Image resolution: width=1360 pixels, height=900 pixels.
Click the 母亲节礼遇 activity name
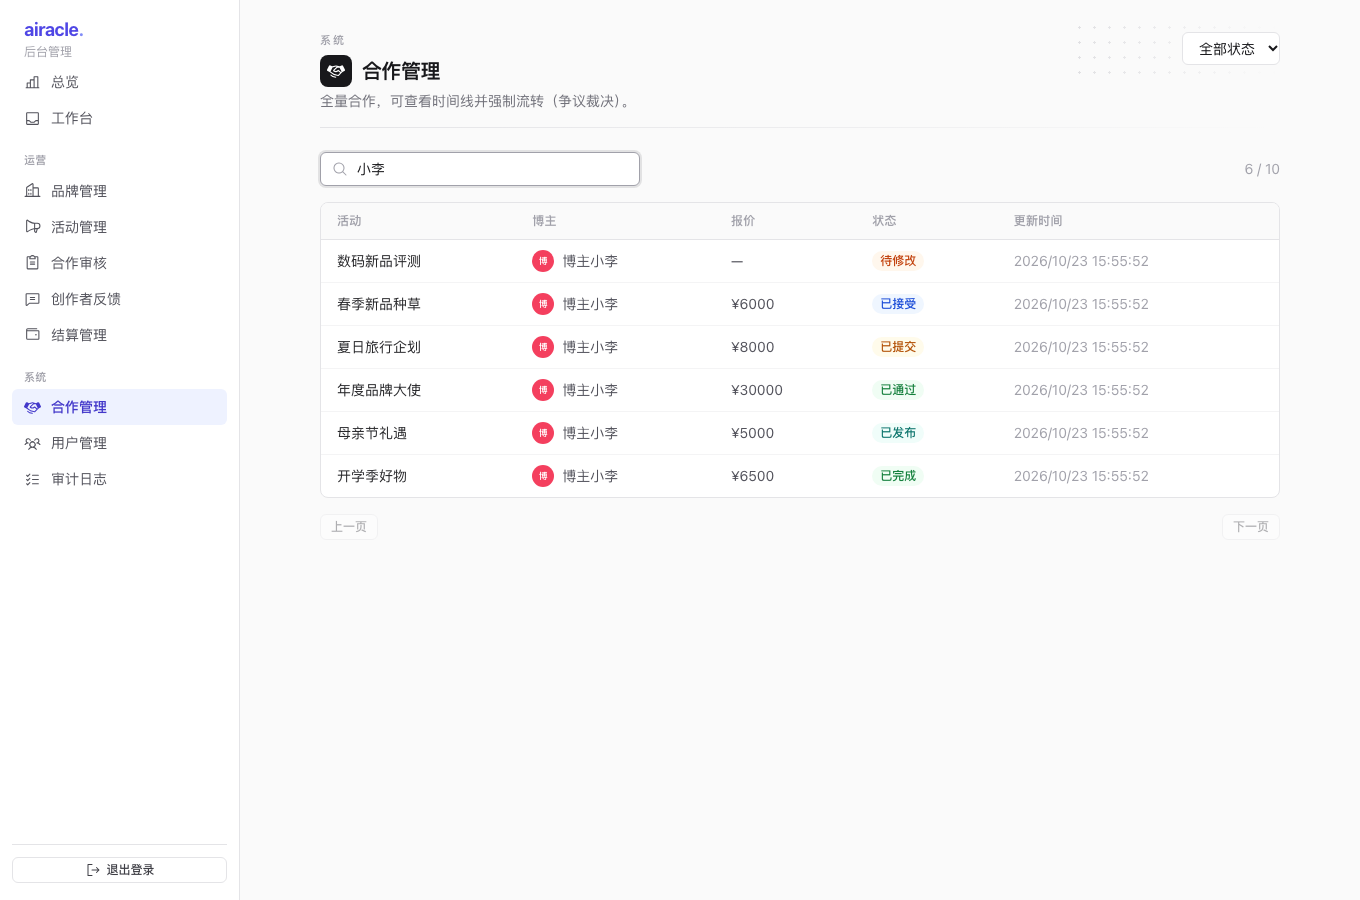click(372, 433)
